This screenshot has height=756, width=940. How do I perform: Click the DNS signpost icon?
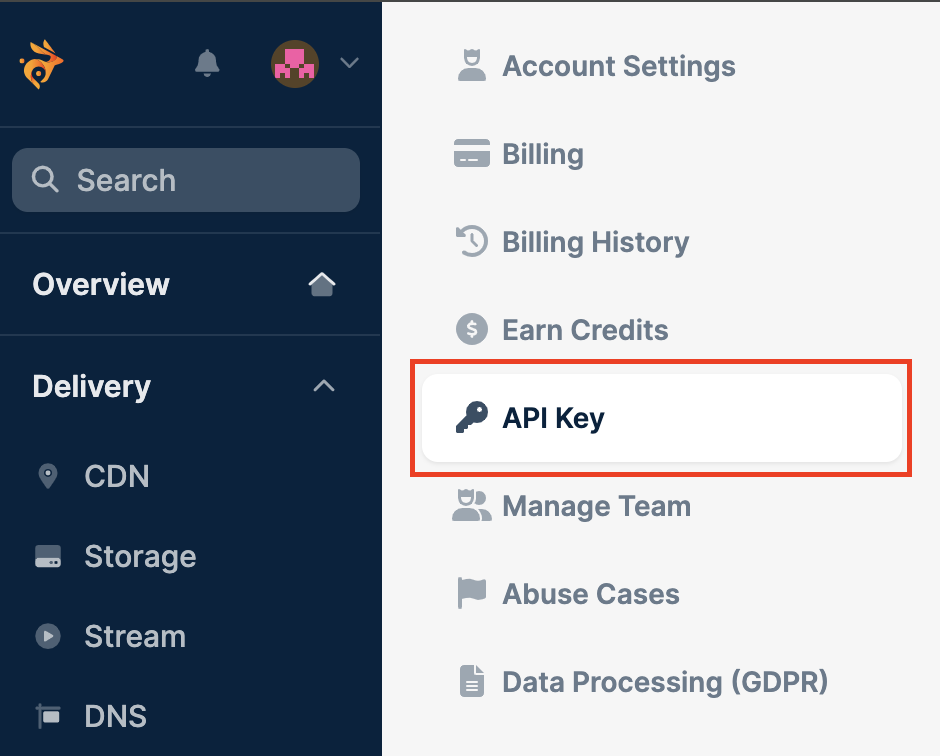coord(48,716)
